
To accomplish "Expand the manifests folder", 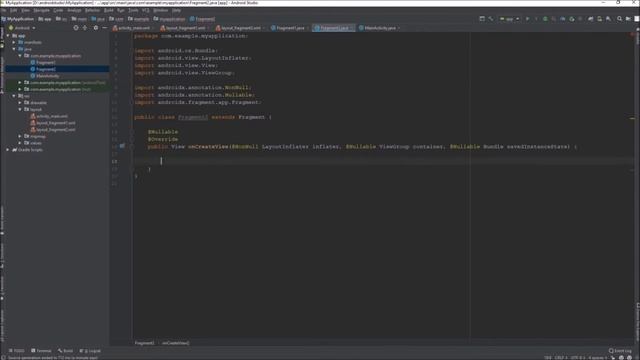I will 14,42.
